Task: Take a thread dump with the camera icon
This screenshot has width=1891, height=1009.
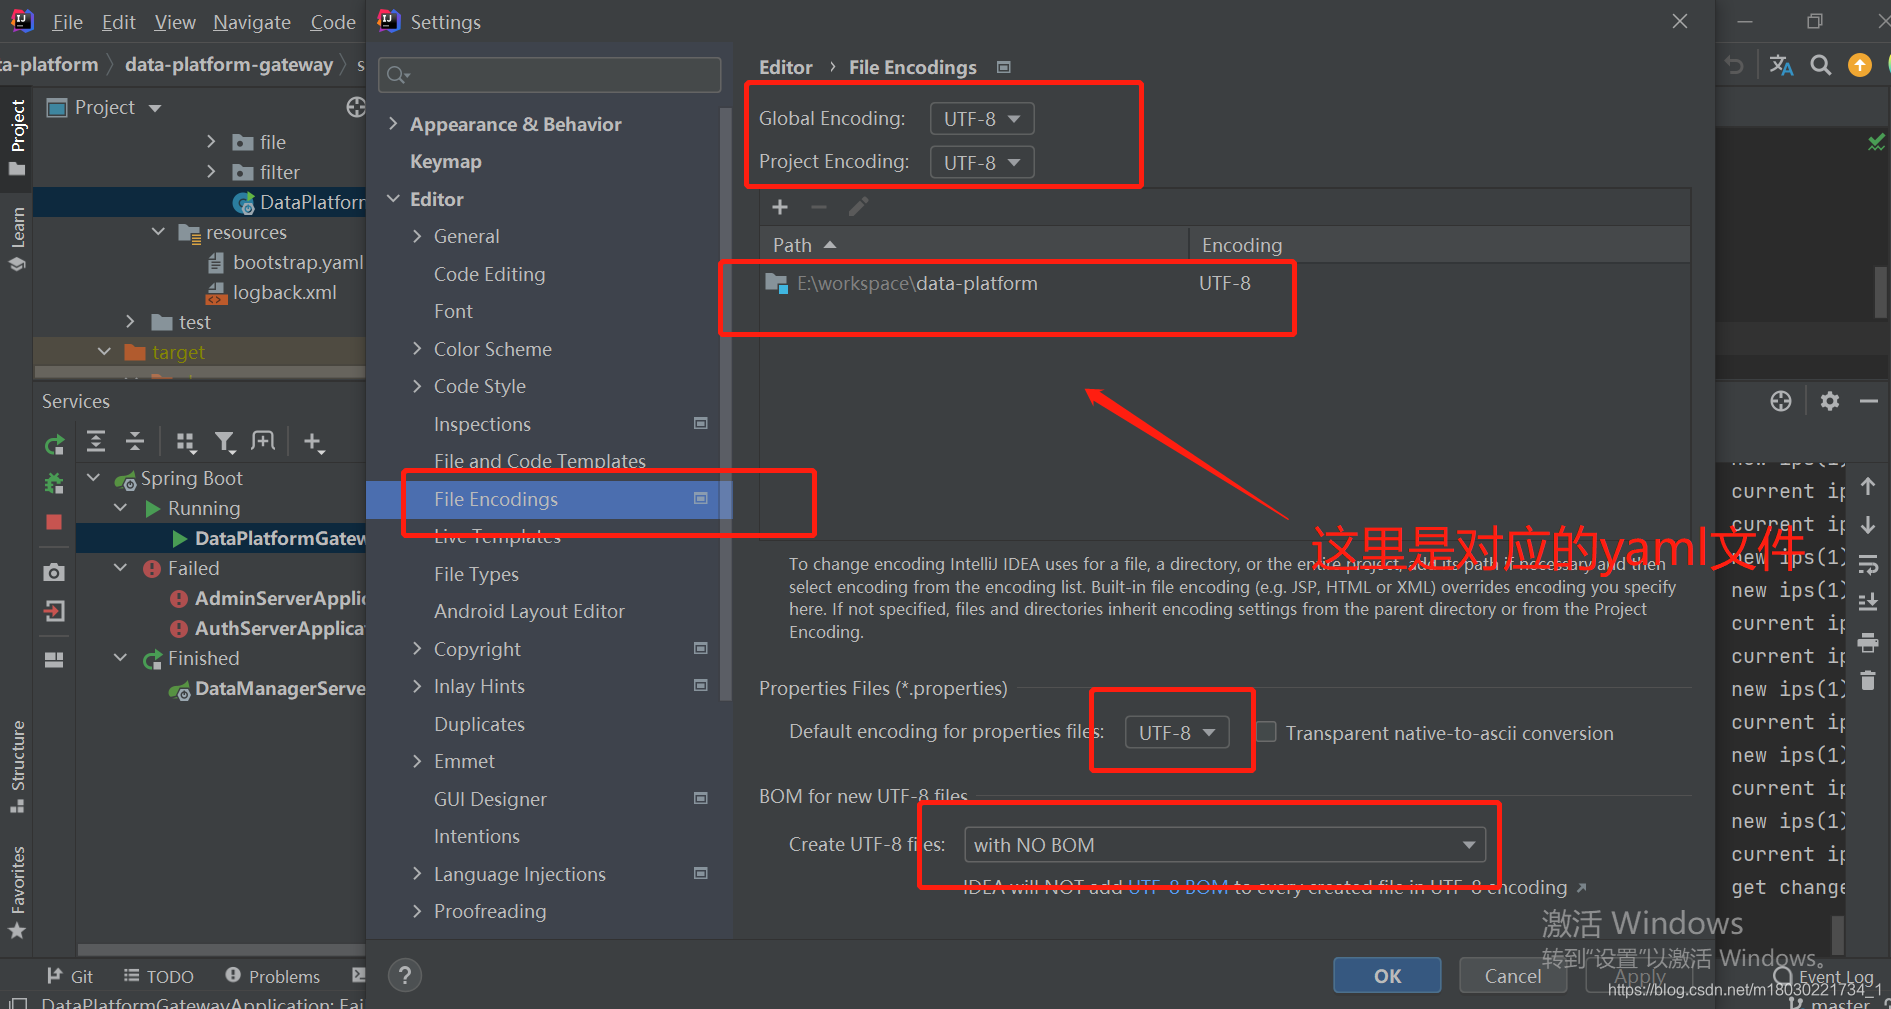Action: 54,572
